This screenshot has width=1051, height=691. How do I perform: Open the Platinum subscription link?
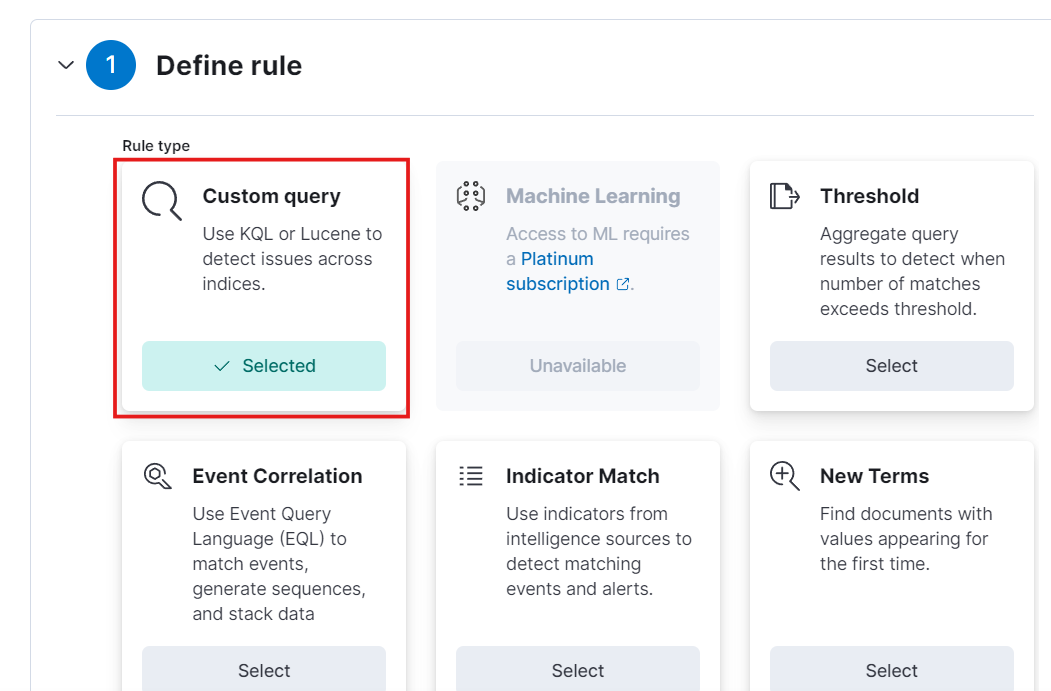[x=558, y=271]
